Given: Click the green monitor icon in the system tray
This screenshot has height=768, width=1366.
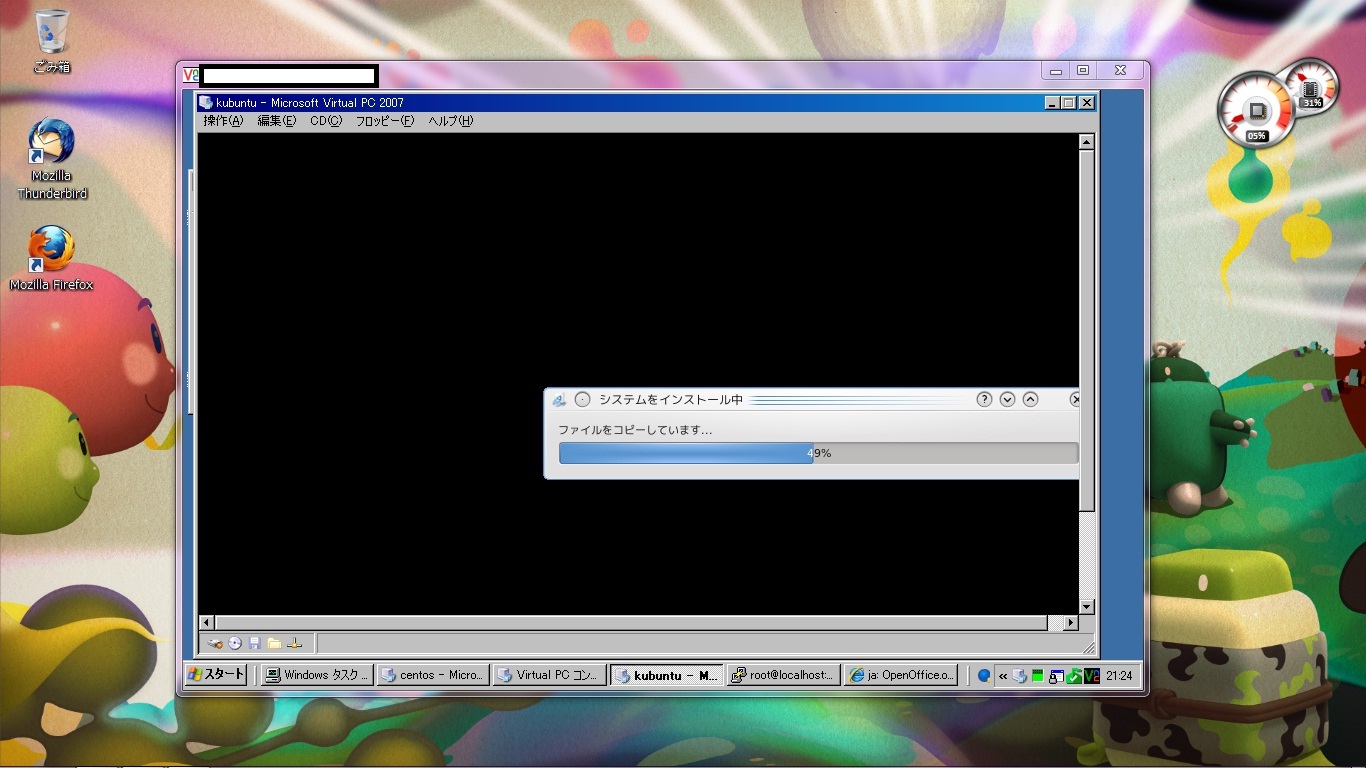Looking at the screenshot, I should click(x=1038, y=675).
